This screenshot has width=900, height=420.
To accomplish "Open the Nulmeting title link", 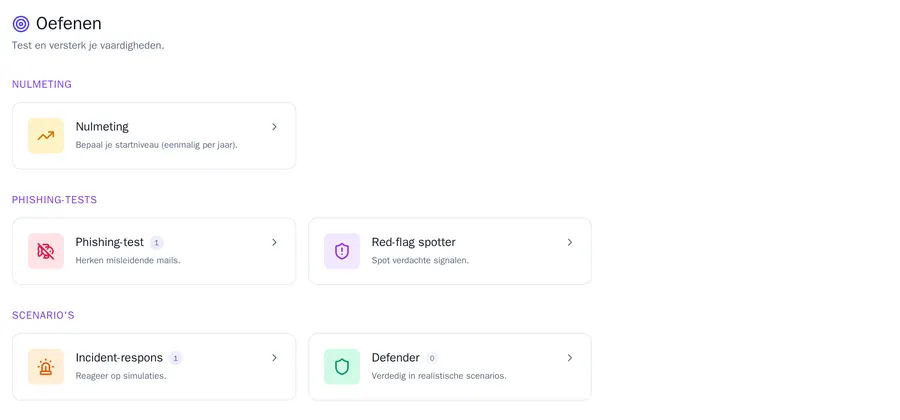I will [x=102, y=126].
